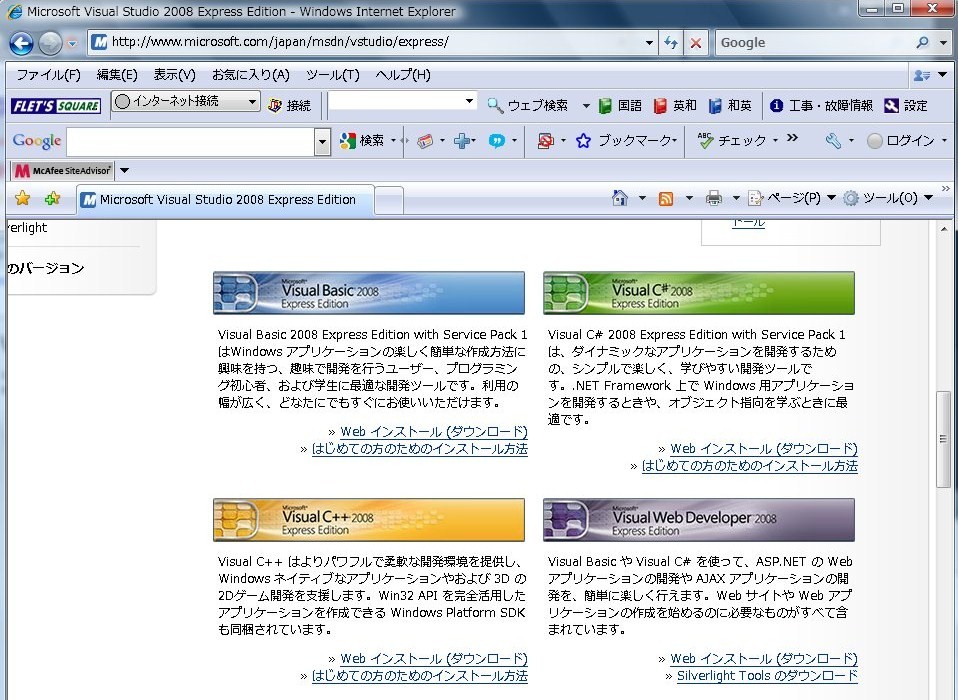Open the 英和 dictionary icon
Image resolution: width=958 pixels, height=700 pixels.
click(x=660, y=106)
